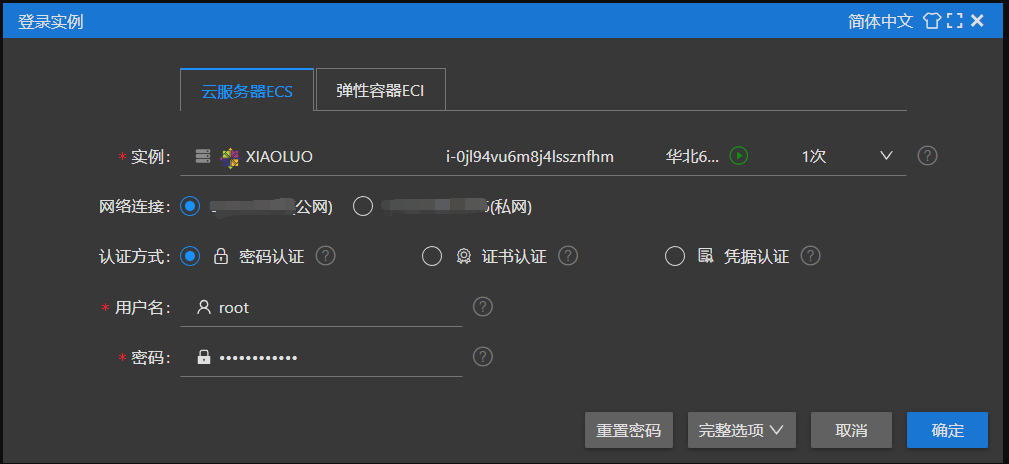
Task: Focus the 密码 input field
Action: (321, 357)
